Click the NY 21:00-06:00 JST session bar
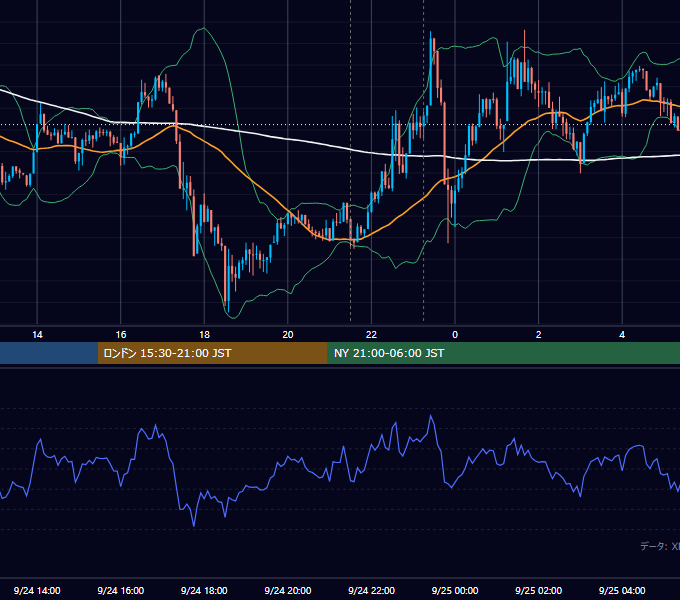This screenshot has height=600, width=680. pos(503,353)
